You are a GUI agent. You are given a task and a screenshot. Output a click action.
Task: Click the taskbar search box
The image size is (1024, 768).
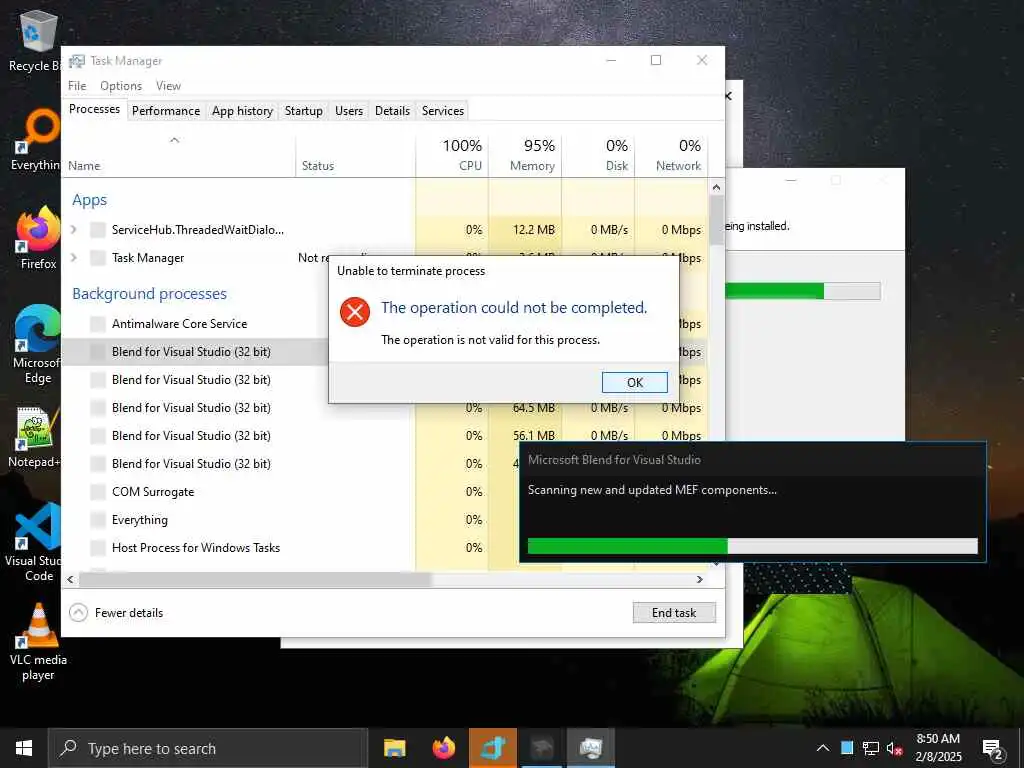tap(208, 748)
